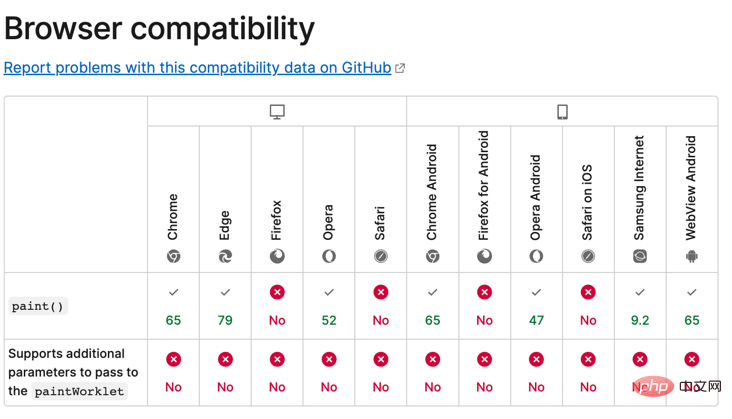Click the Safari desktop compass icon
732x419 pixels.
point(381,256)
